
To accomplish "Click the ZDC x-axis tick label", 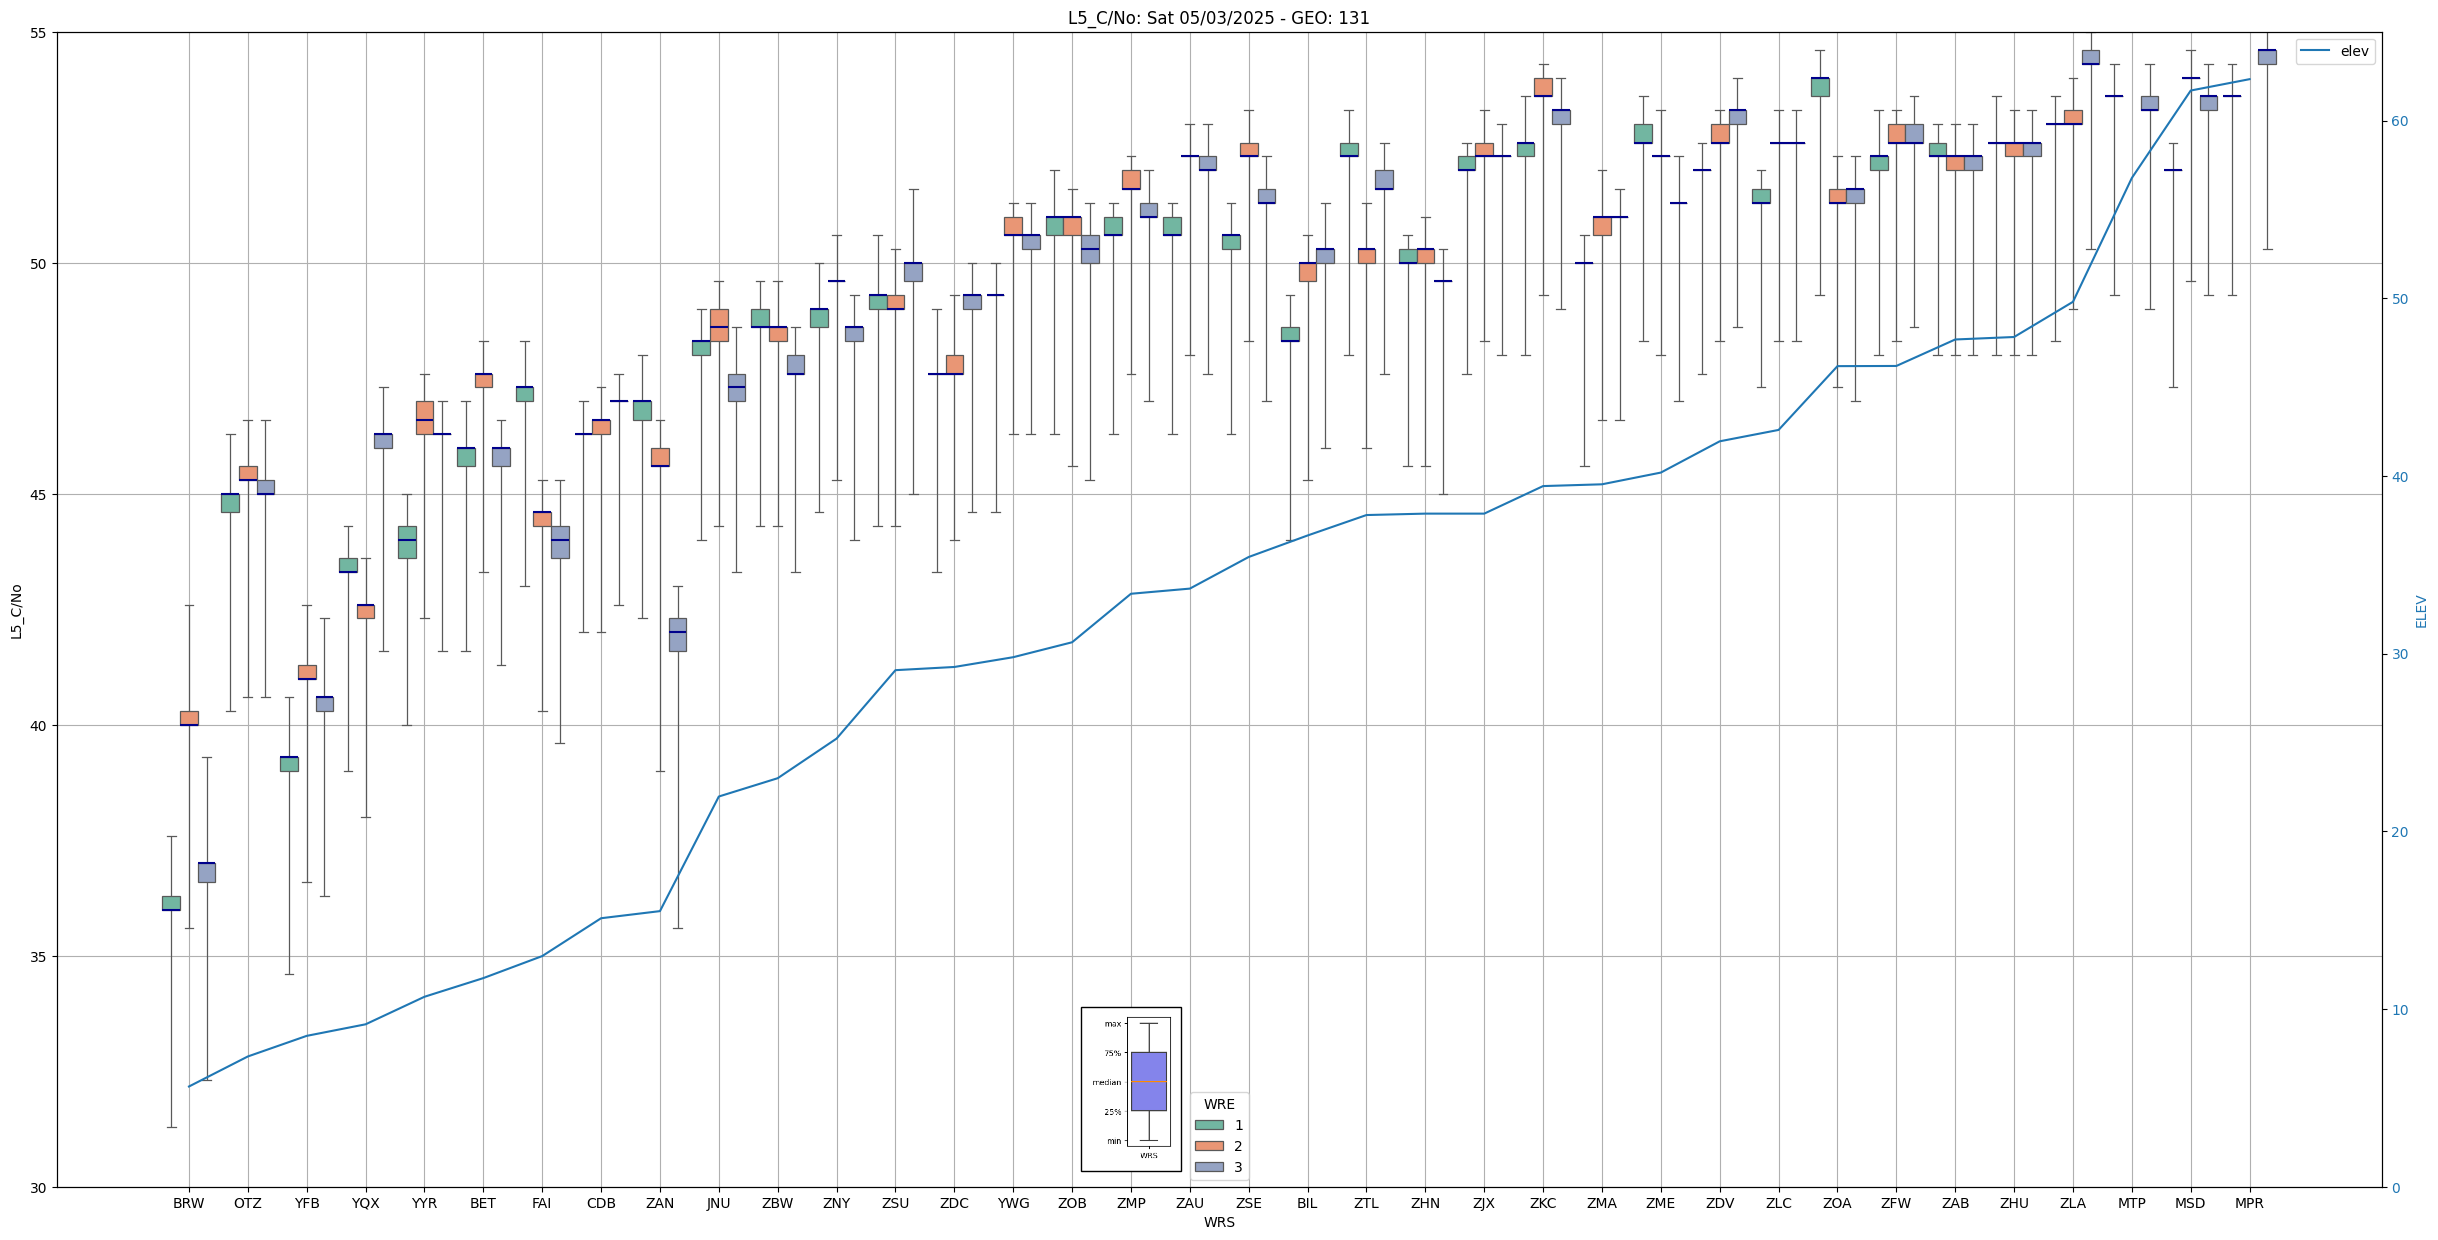I will tap(954, 1203).
